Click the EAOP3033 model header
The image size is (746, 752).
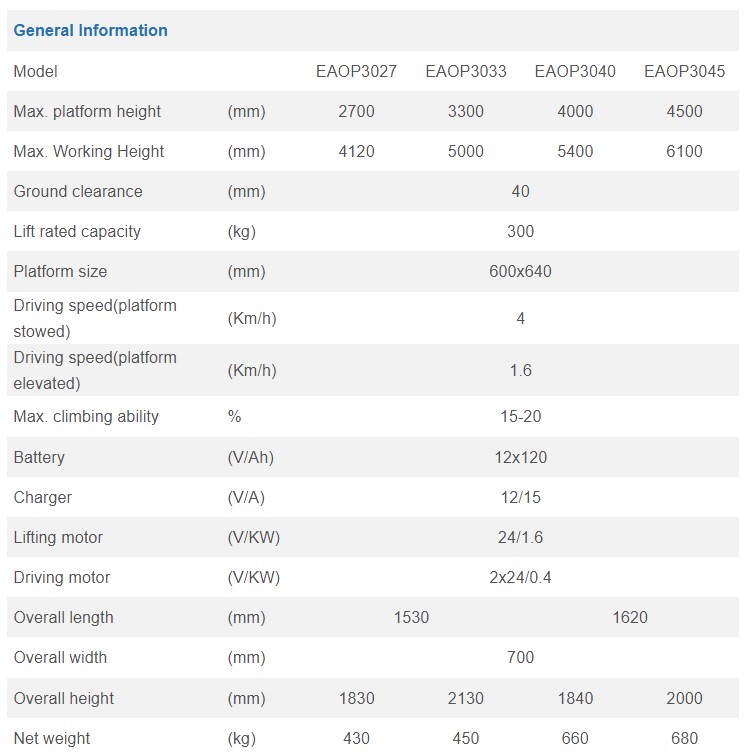(x=466, y=71)
